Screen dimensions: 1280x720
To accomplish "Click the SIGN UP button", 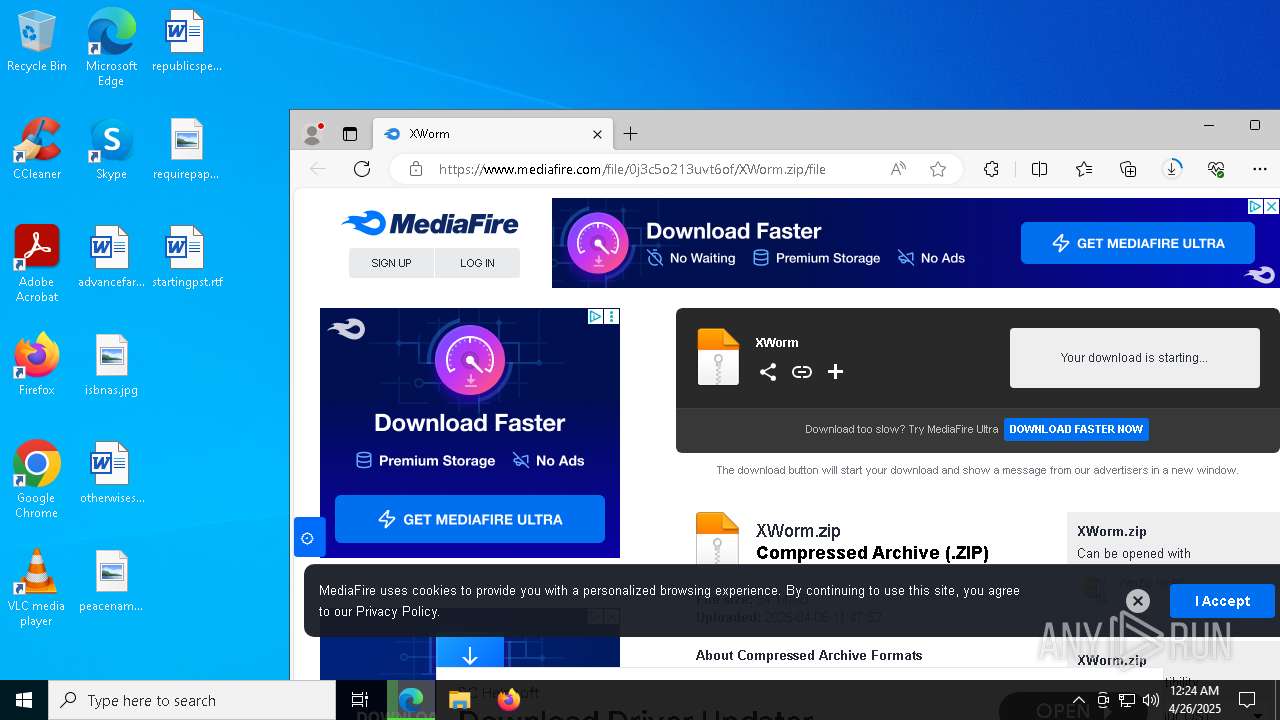I will (391, 263).
